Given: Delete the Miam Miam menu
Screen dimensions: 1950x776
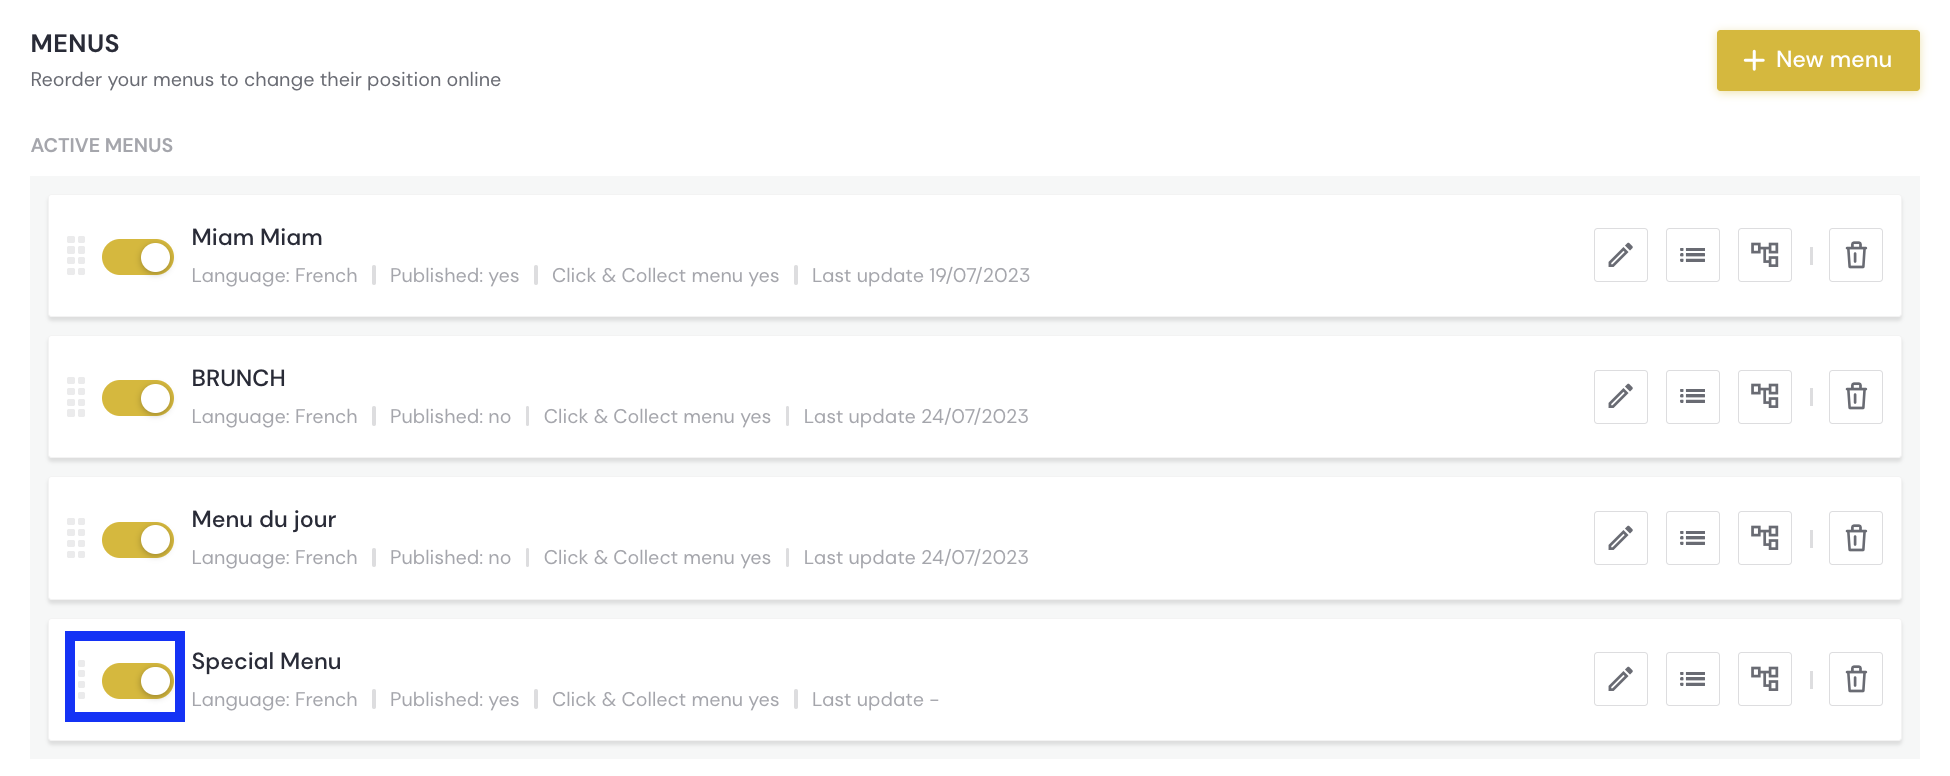Looking at the screenshot, I should [x=1855, y=255].
